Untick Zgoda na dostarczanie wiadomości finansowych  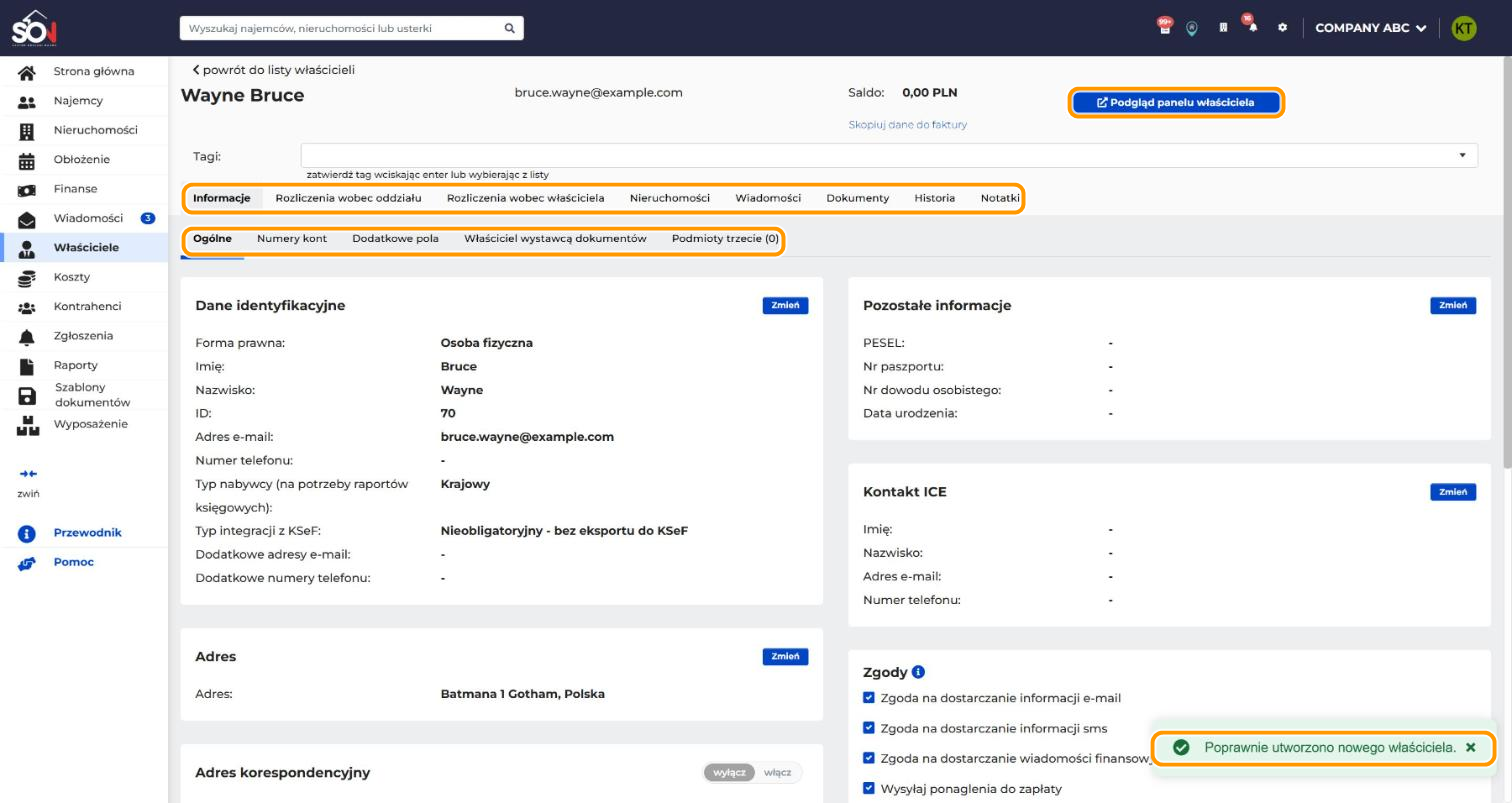tap(868, 758)
